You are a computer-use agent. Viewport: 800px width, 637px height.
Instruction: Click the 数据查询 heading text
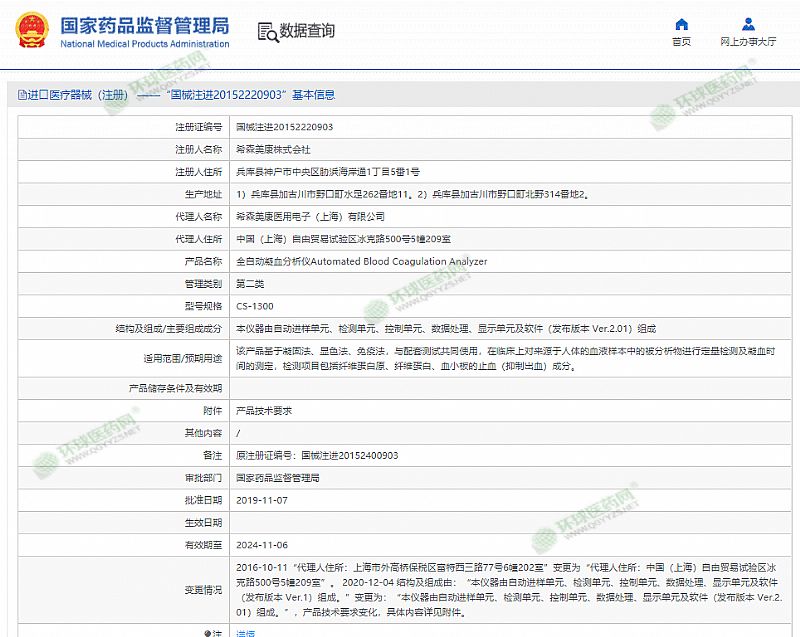click(x=308, y=31)
